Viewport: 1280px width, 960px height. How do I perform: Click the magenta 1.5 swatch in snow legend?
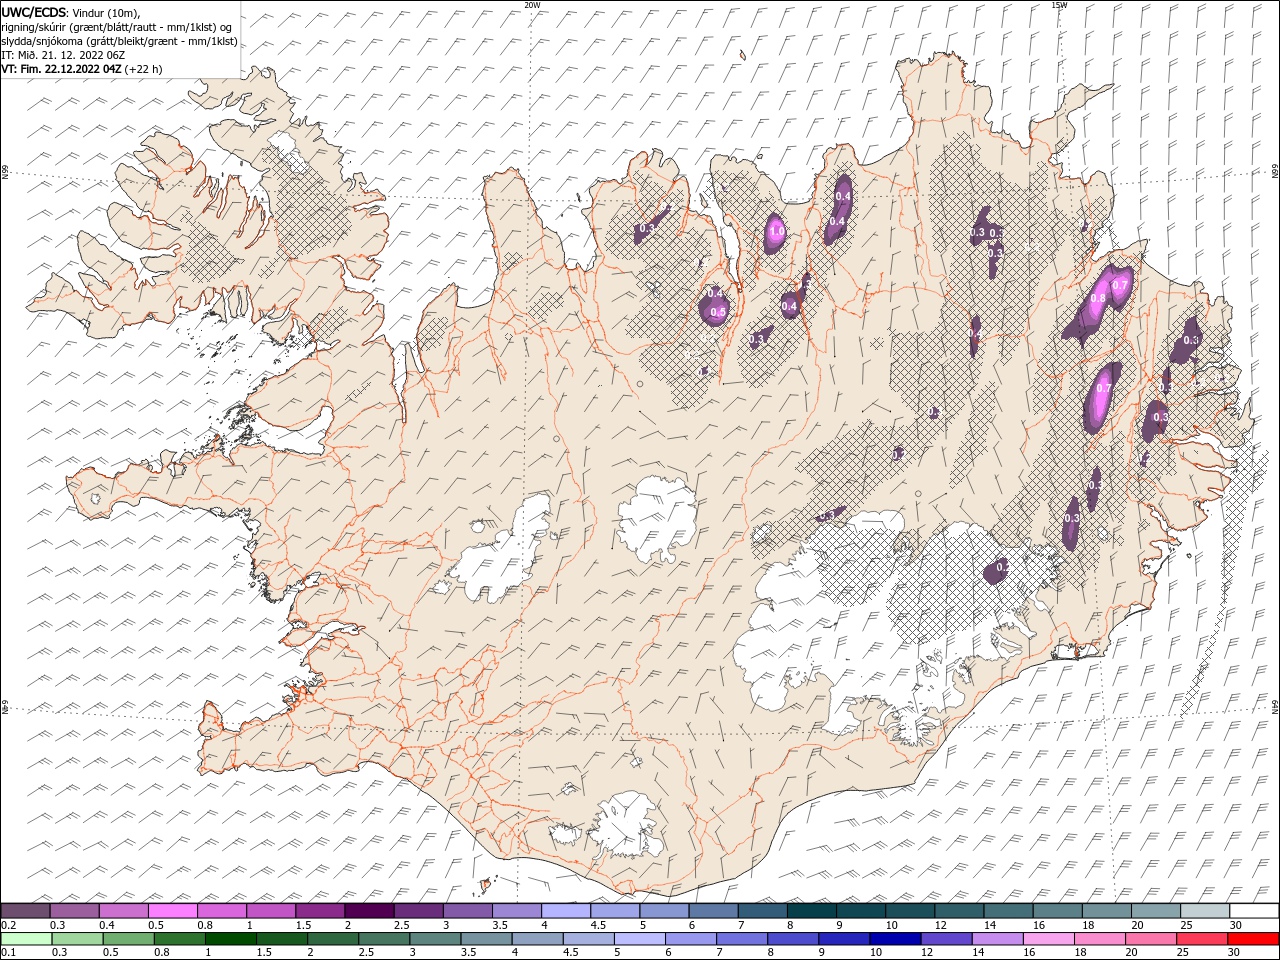point(320,911)
